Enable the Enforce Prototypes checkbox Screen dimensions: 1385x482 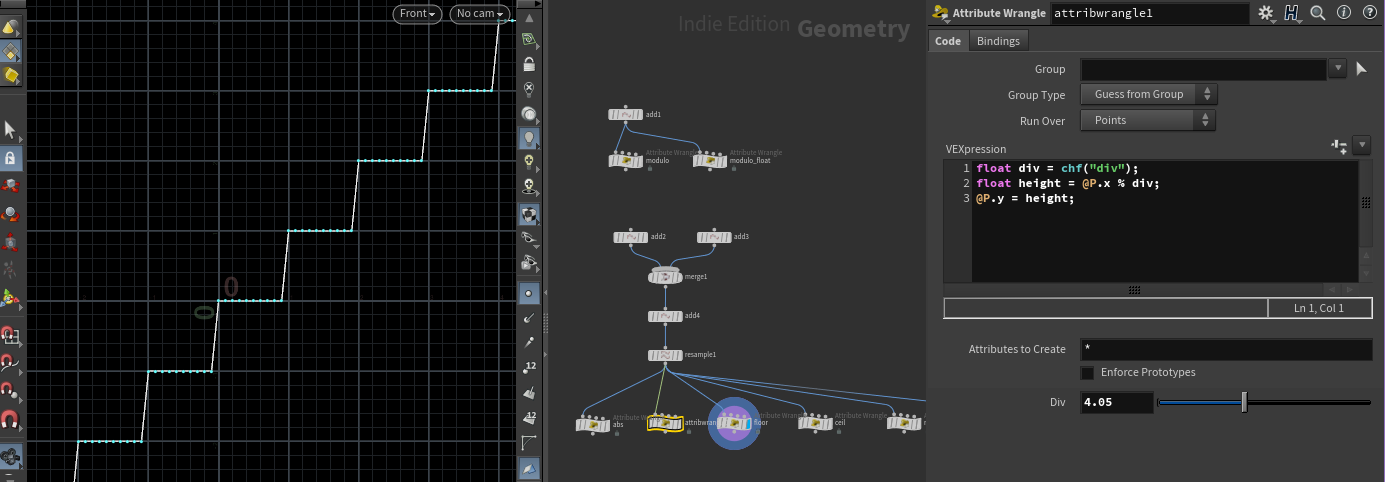pos(1087,373)
